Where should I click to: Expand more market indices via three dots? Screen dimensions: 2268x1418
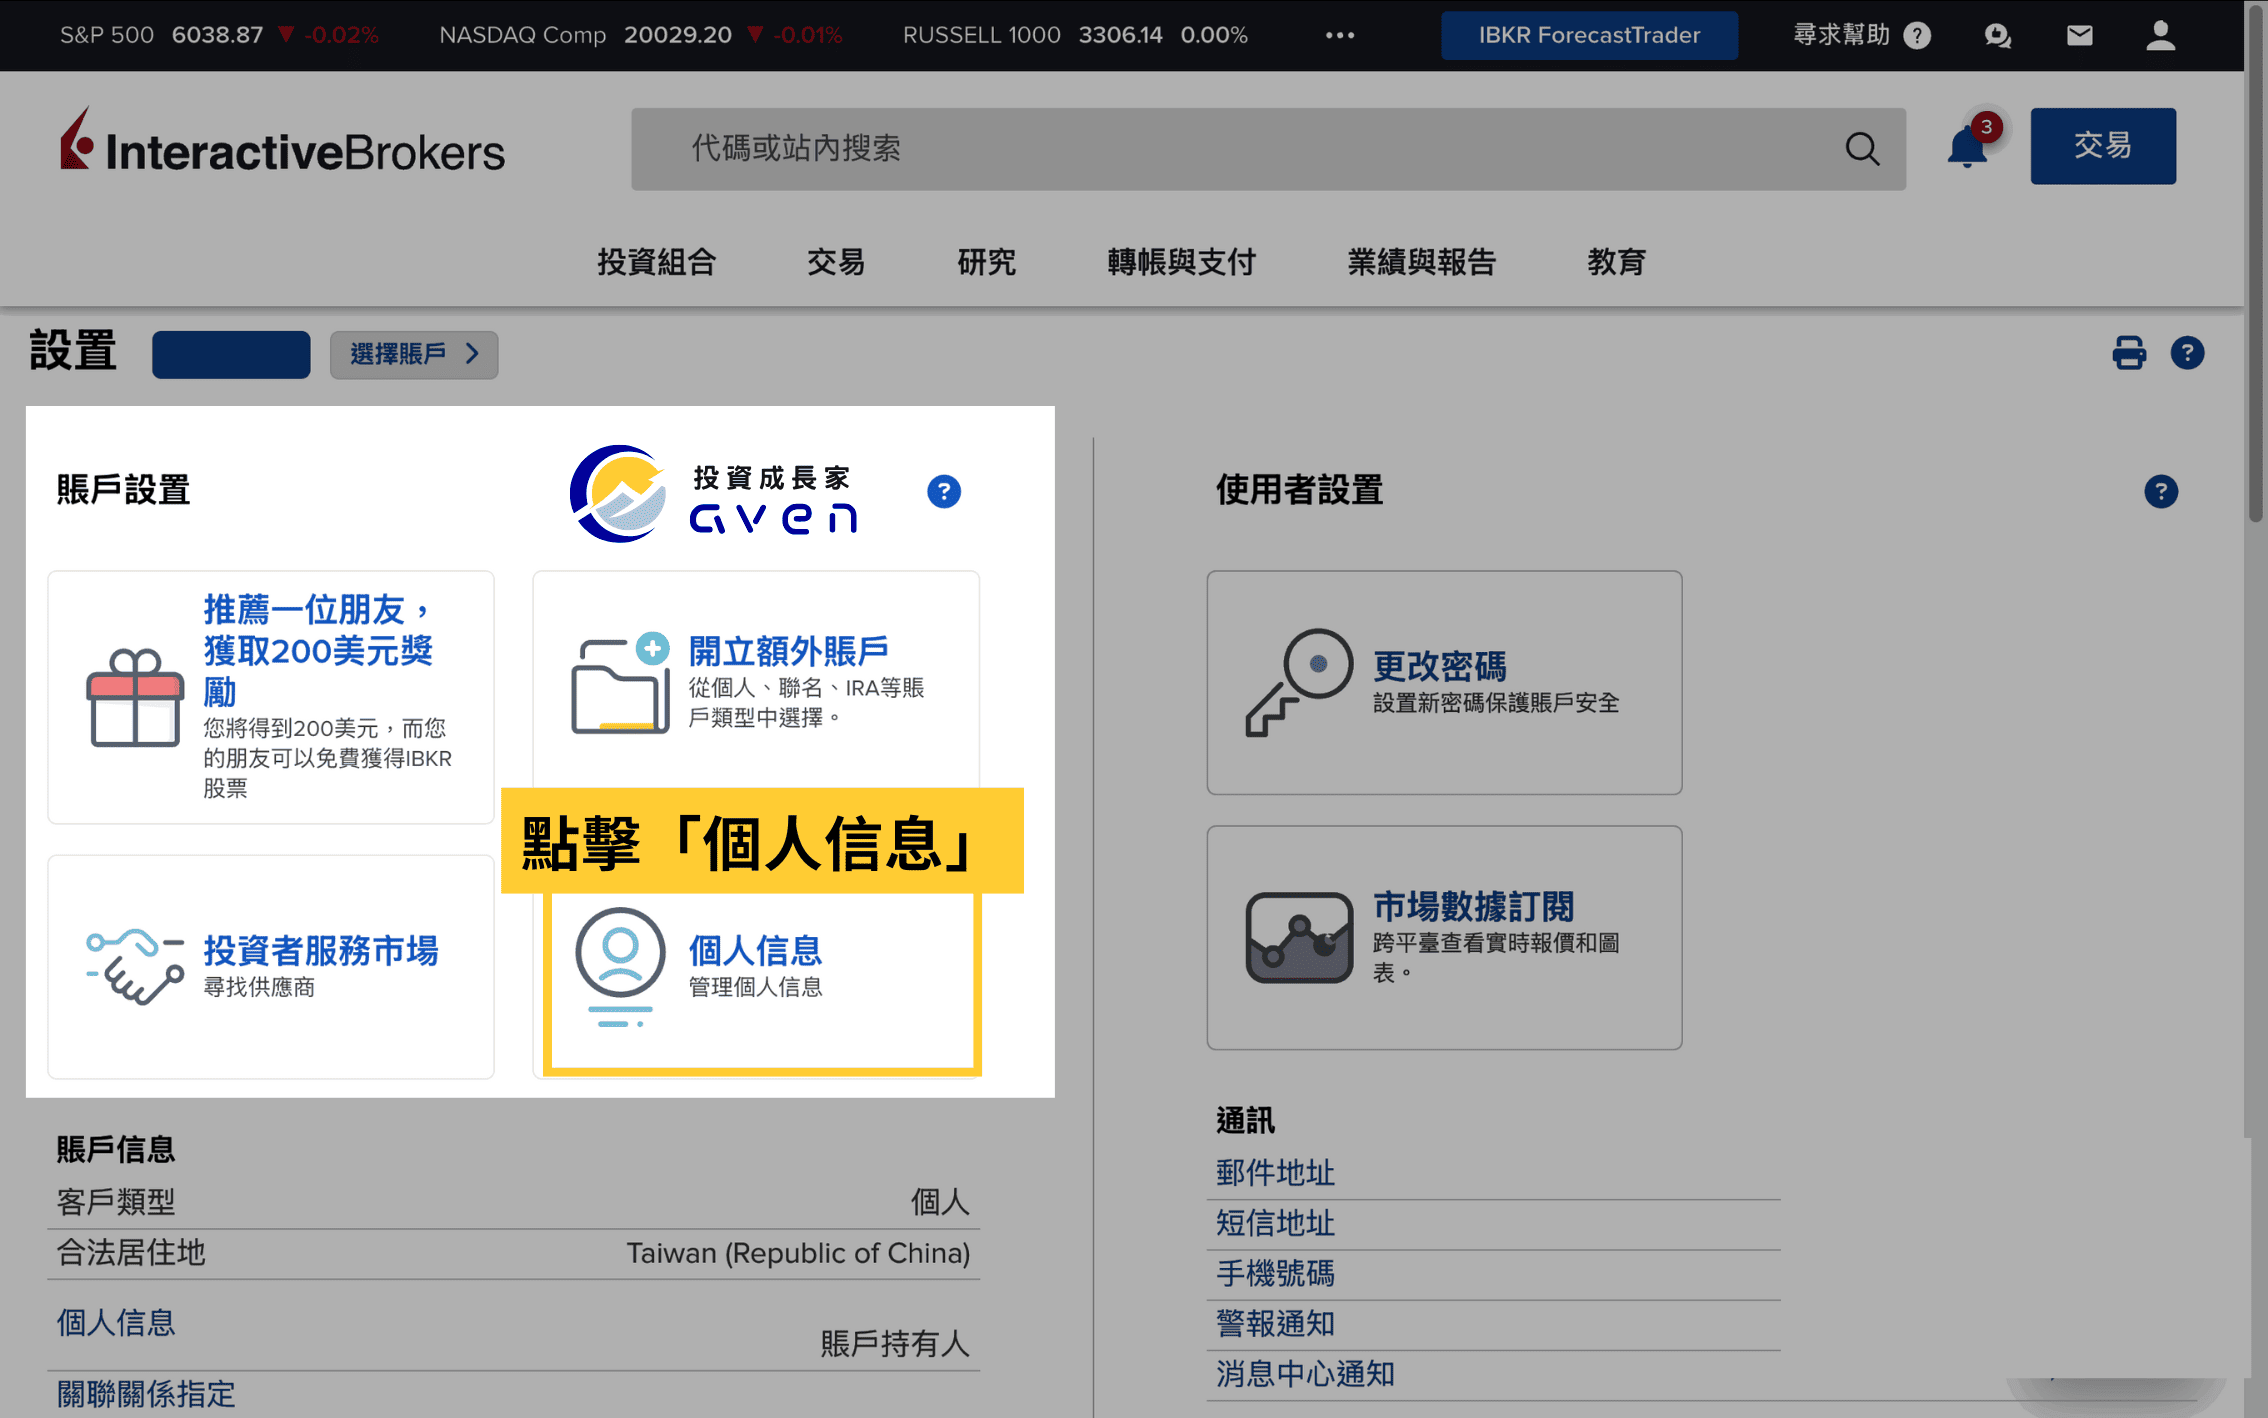point(1339,35)
